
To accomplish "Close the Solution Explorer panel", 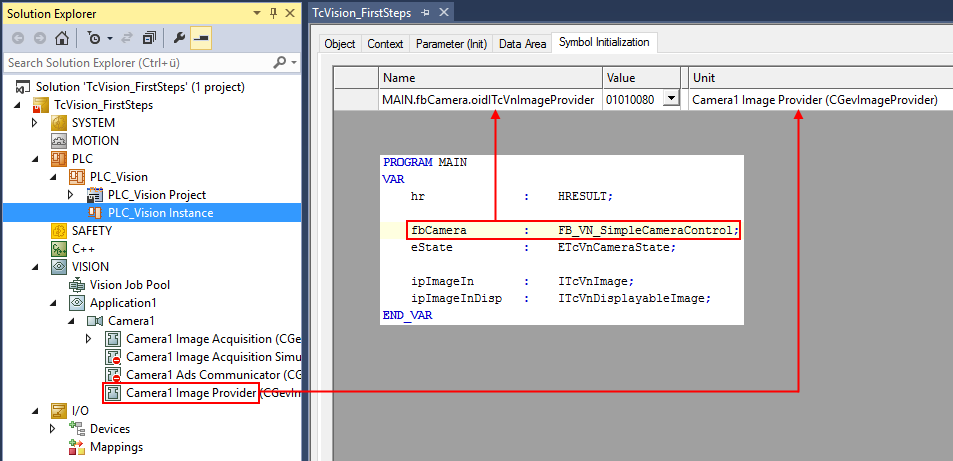I will [x=291, y=13].
